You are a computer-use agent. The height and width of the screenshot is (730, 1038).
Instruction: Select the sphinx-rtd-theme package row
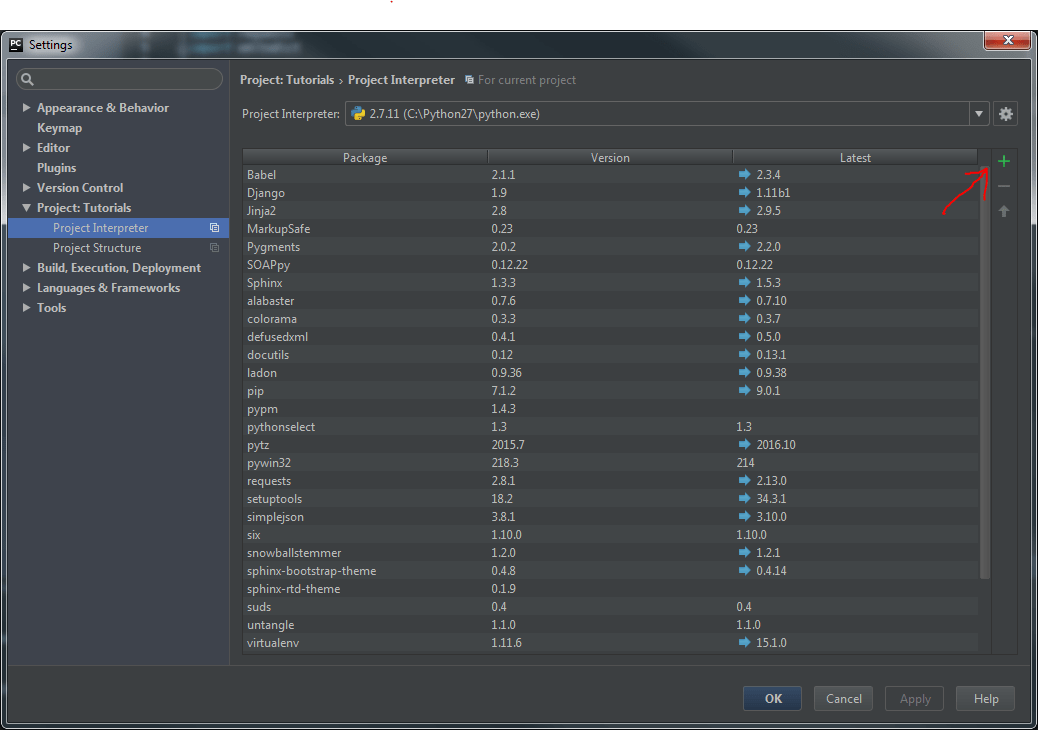point(610,588)
